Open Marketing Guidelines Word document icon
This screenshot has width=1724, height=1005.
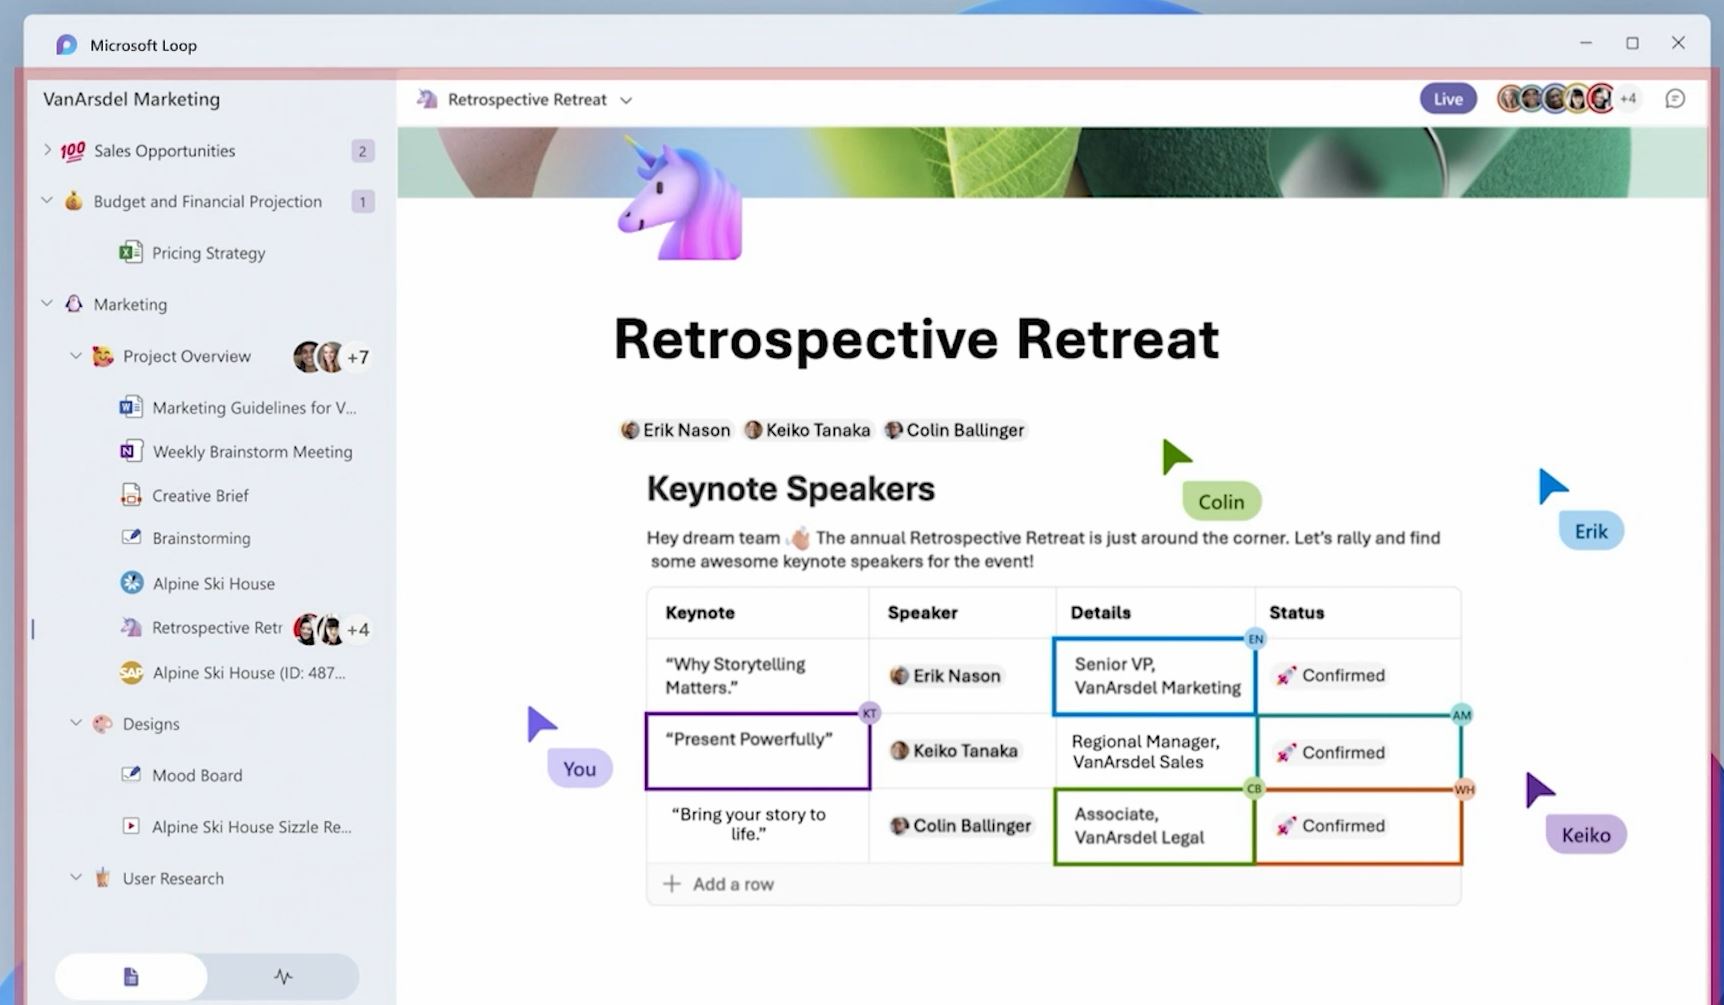[x=130, y=407]
